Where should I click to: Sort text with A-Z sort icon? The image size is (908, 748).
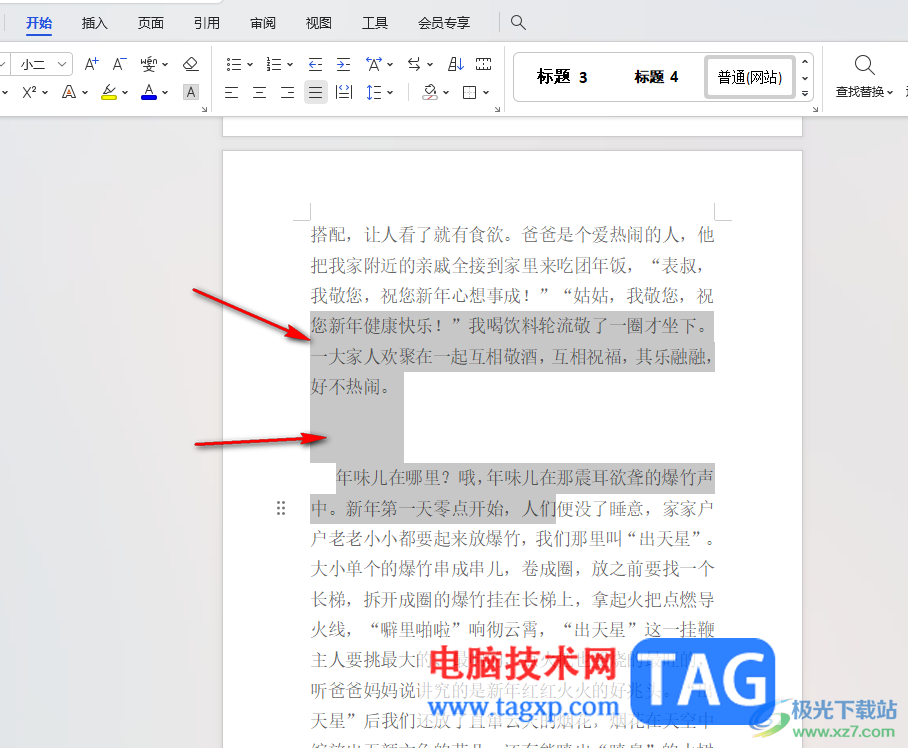(x=456, y=64)
